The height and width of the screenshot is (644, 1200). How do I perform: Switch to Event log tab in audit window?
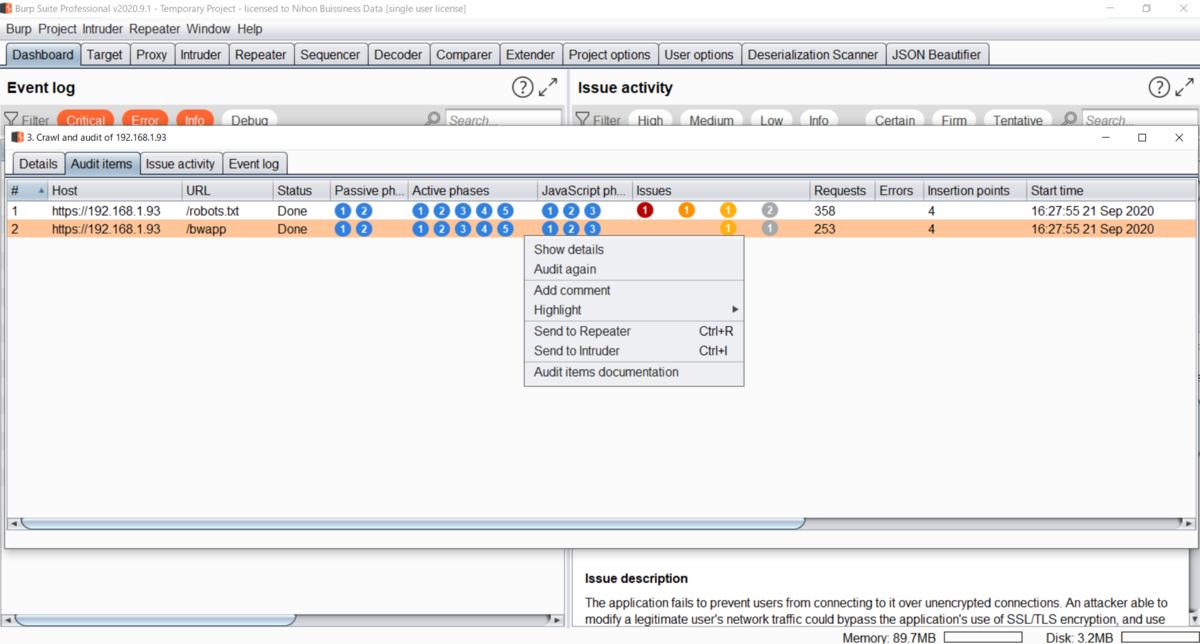point(254,164)
